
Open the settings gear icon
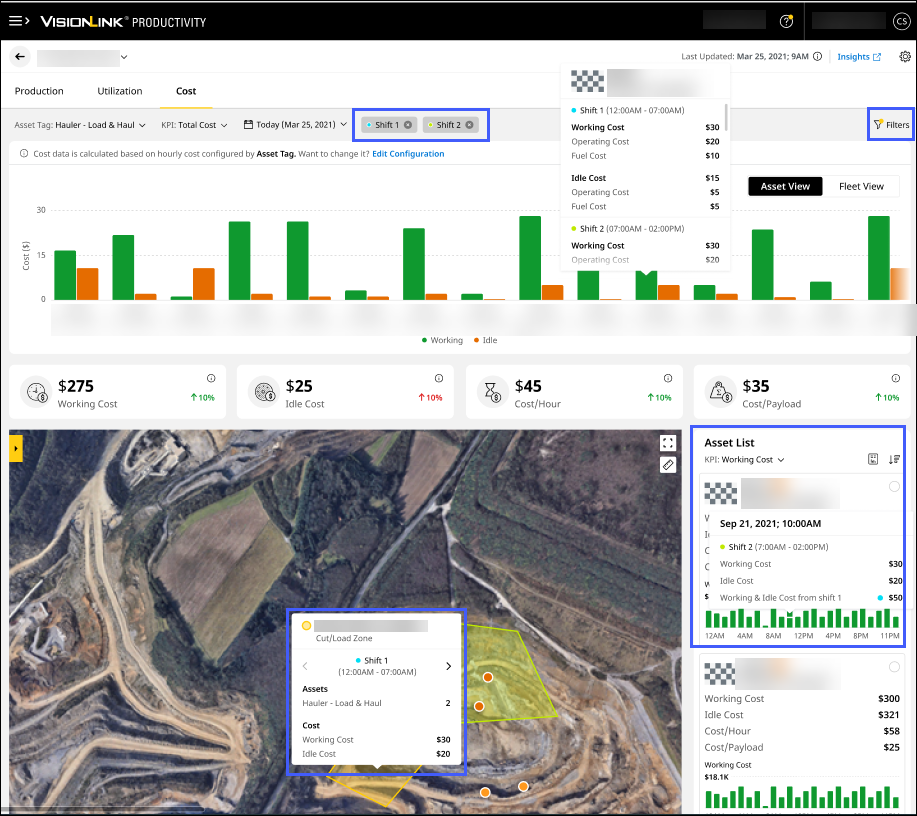point(905,57)
